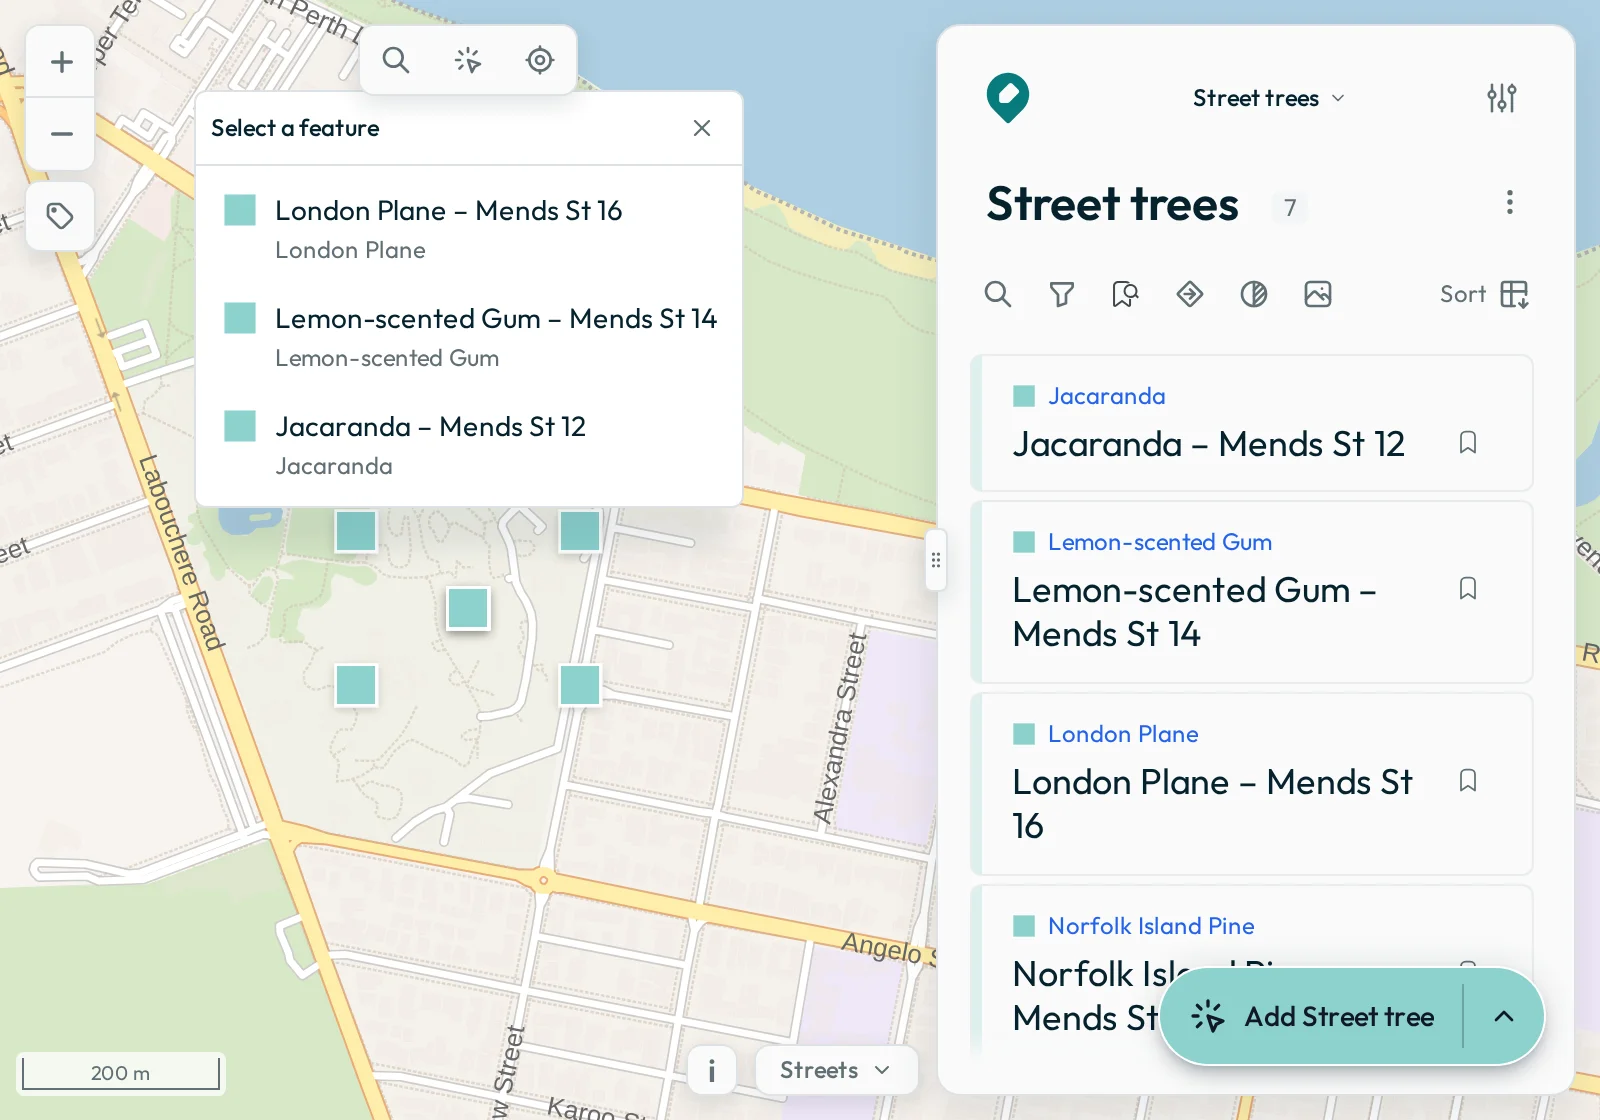Click the teal swatch beside Jacaranda in popup
The image size is (1600, 1120).
[x=240, y=426]
